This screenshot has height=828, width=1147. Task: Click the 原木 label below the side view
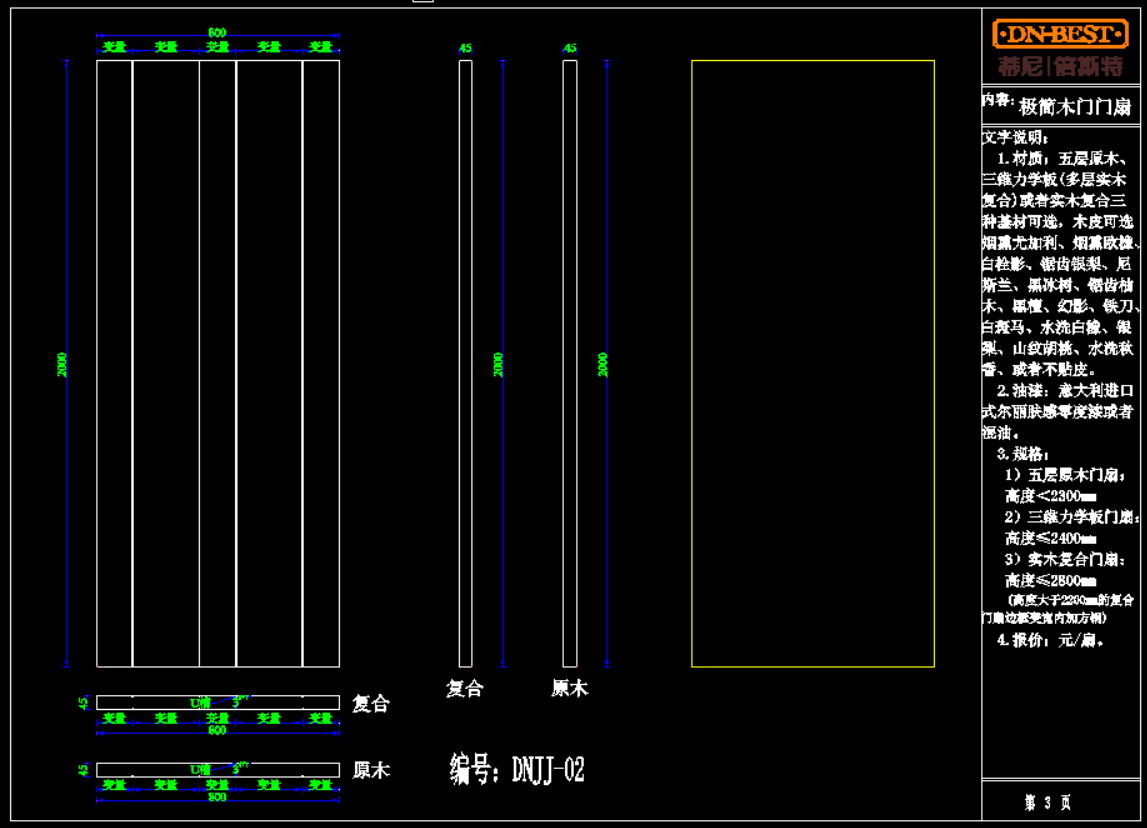click(570, 688)
